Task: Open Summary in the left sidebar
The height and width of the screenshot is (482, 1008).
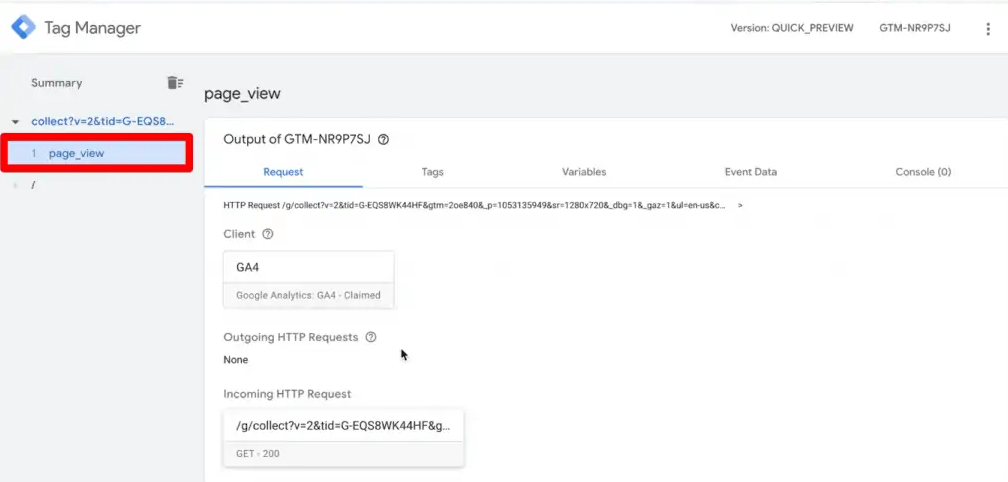Action: coord(57,83)
